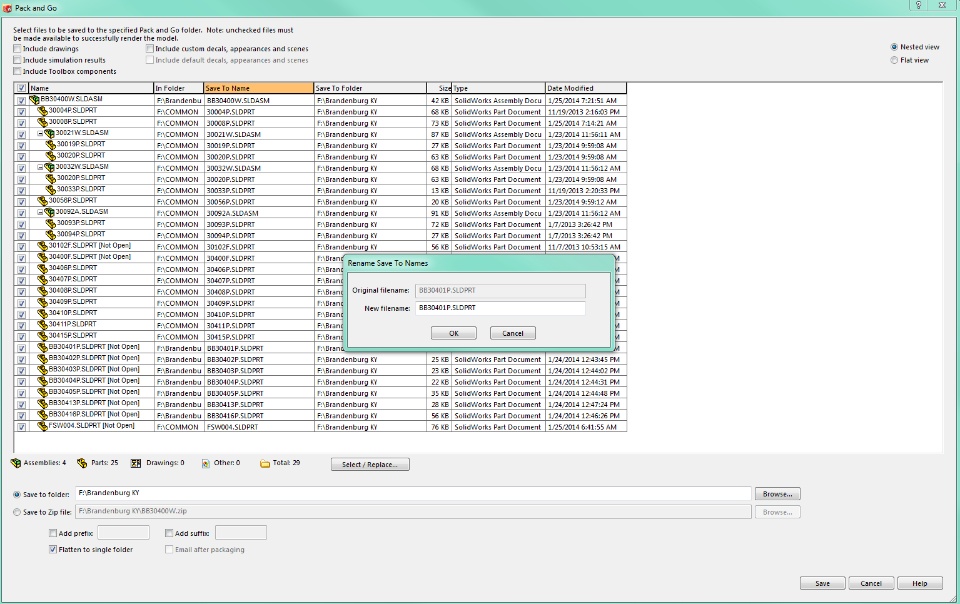The width and height of the screenshot is (960, 604).
Task: Collapse the 30021W.SLDASM assembly node
Action: pos(40,133)
